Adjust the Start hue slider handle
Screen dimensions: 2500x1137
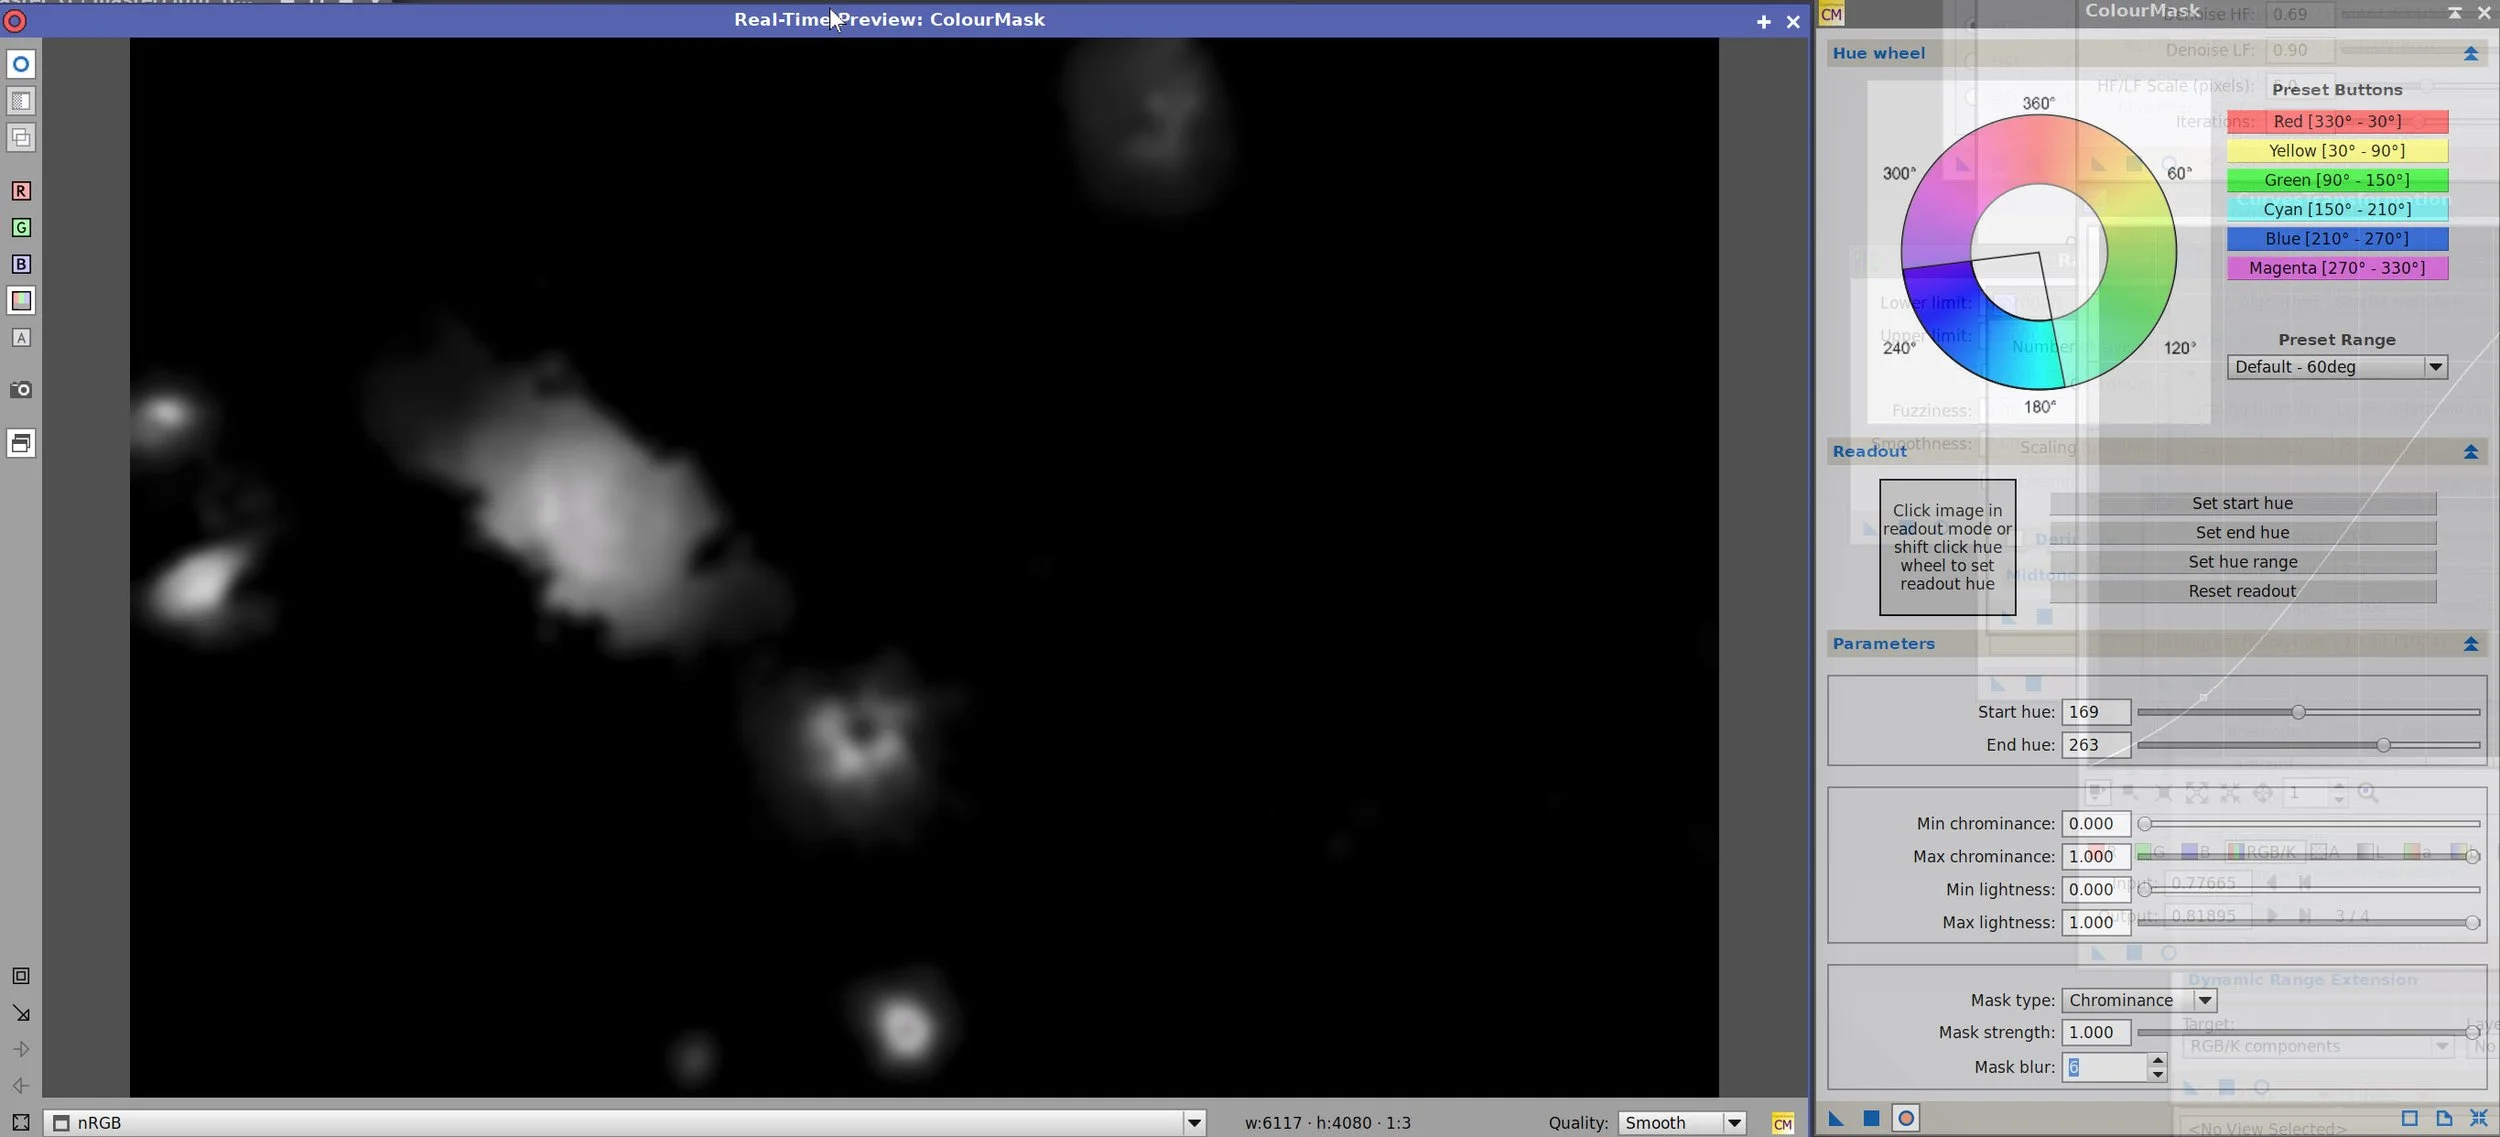point(2298,712)
